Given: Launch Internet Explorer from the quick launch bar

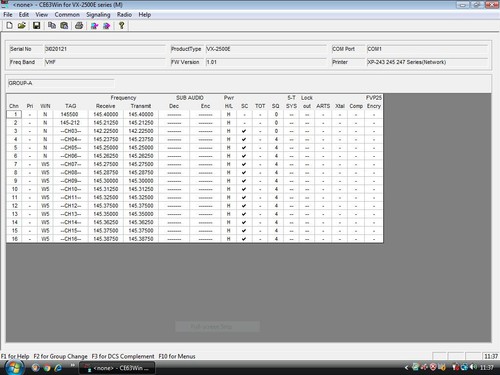Looking at the screenshot, I should tap(58, 368).
